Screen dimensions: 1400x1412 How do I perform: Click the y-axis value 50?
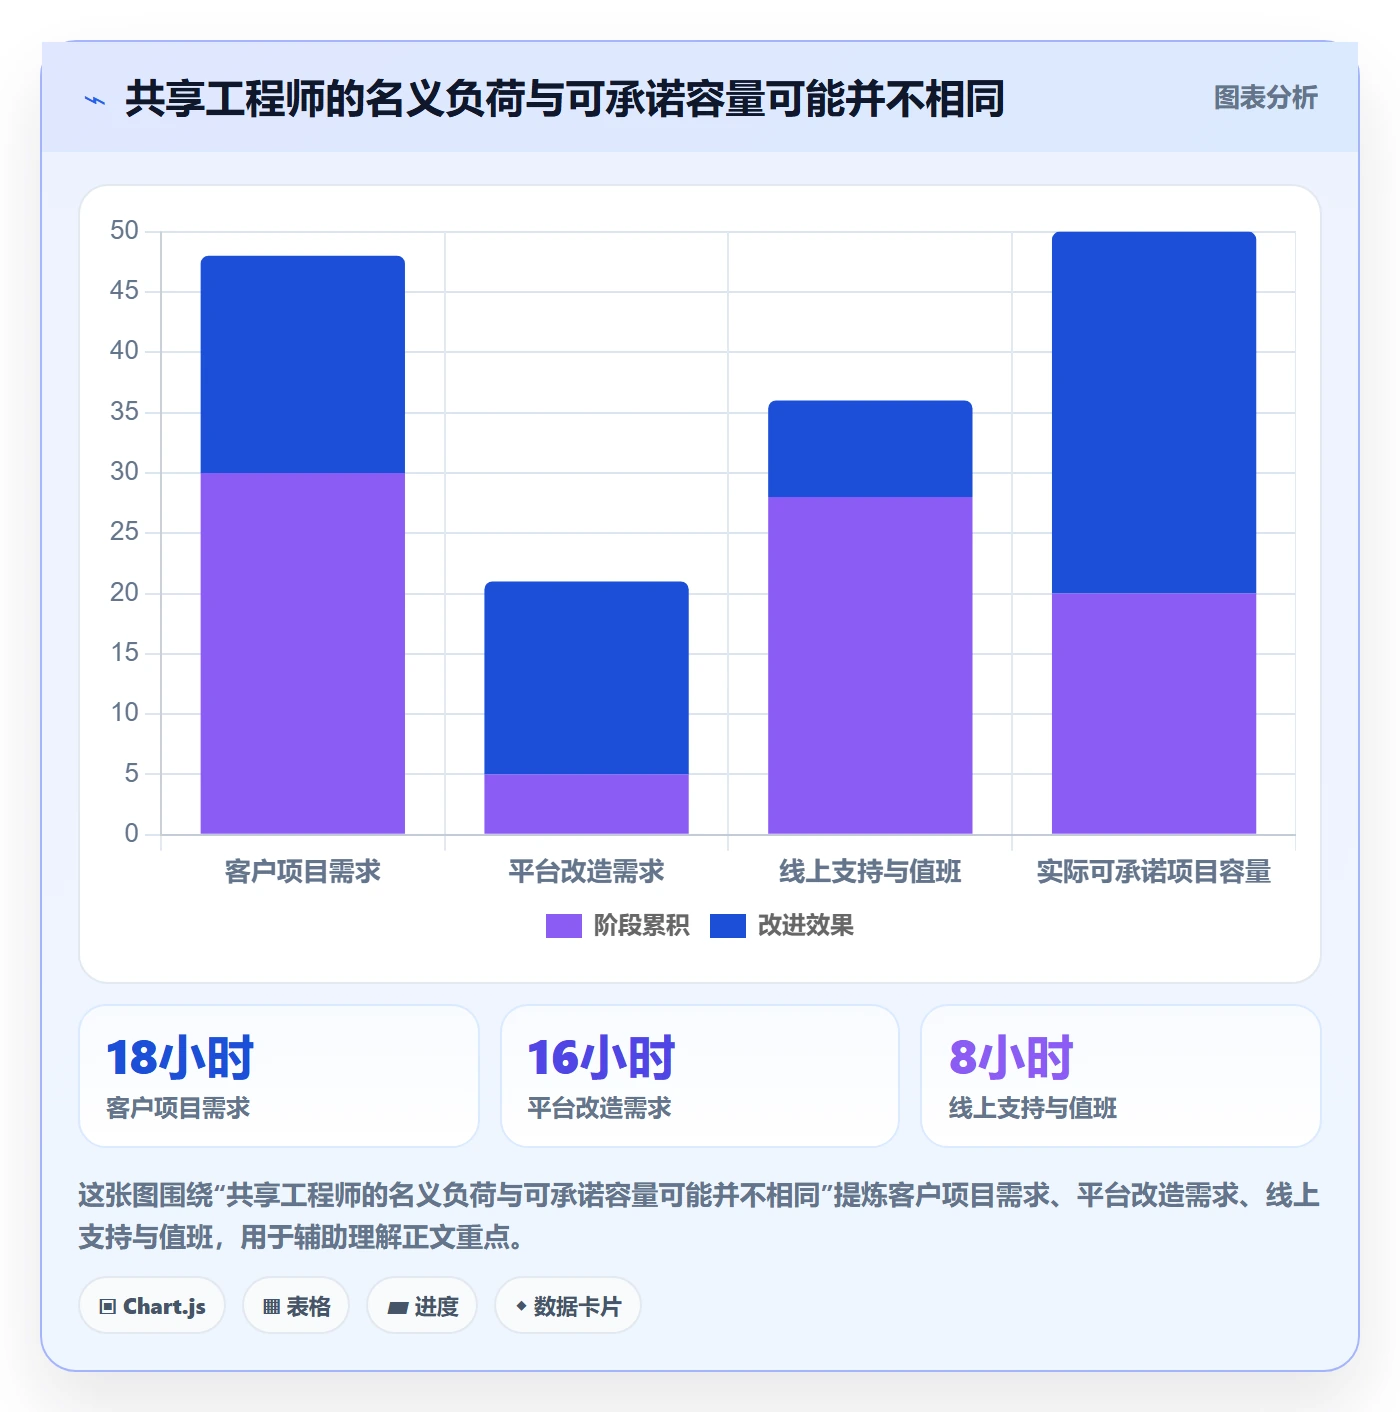[x=124, y=231]
